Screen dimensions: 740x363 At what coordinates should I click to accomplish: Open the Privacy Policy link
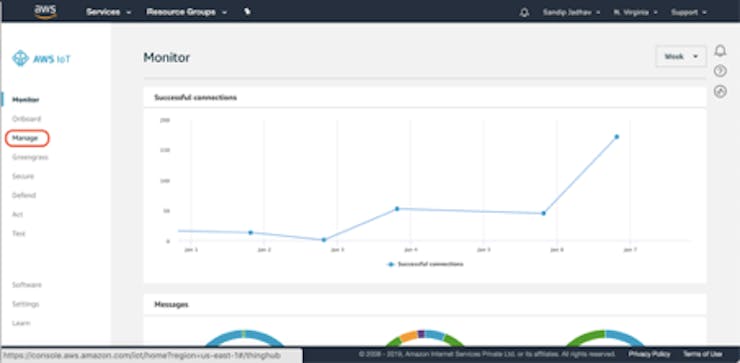tap(649, 354)
